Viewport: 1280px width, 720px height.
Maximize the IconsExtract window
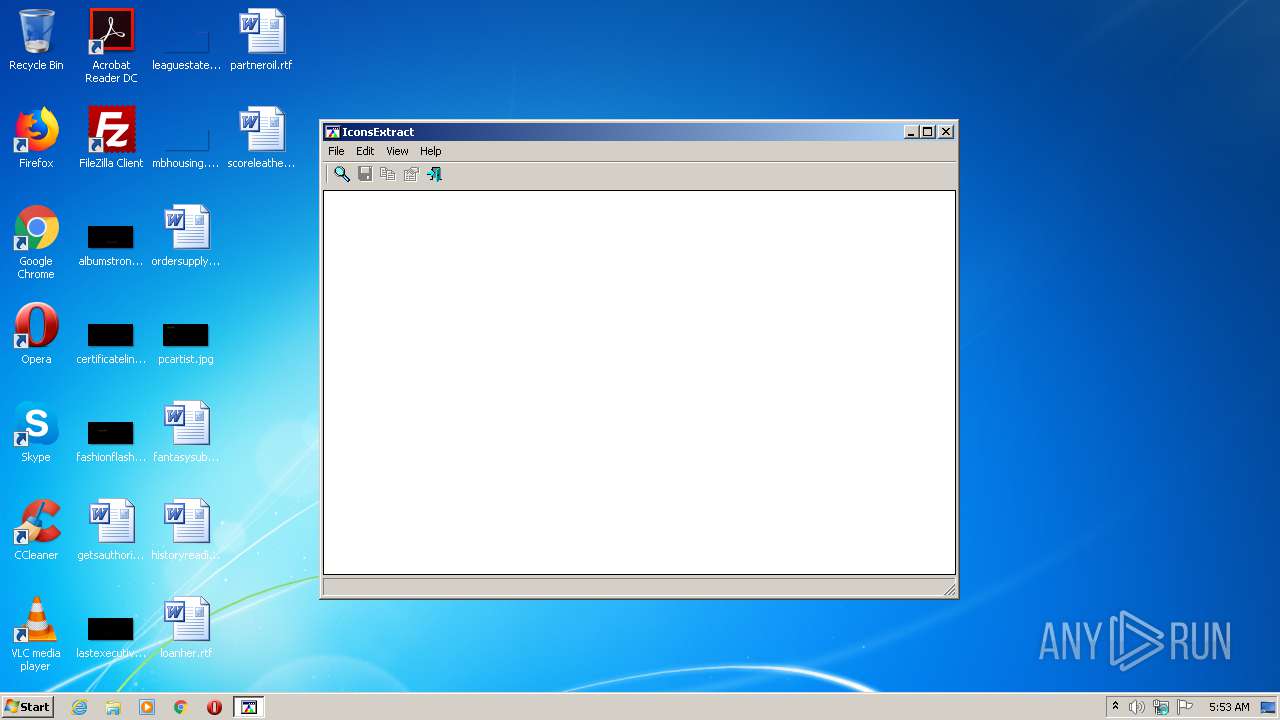(928, 132)
